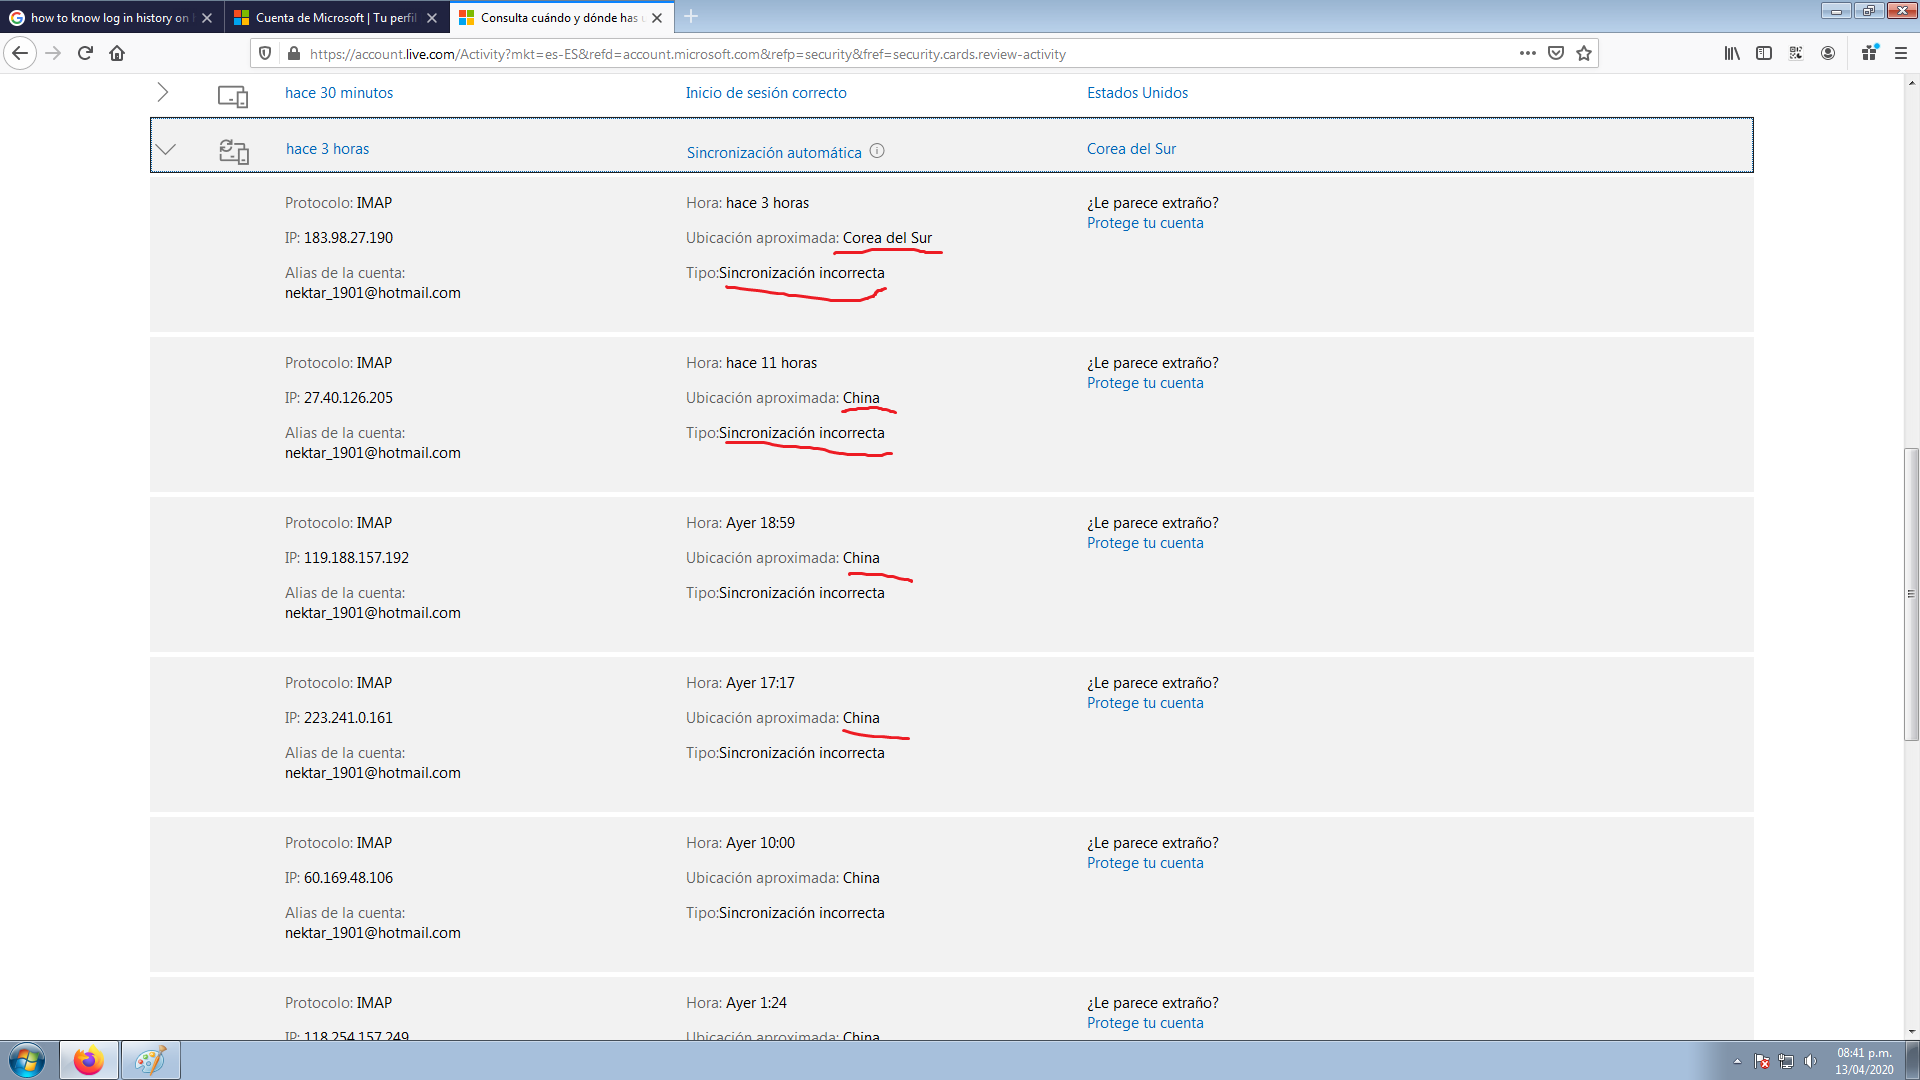
Task: Click the 'Inicio de sesión correcto' link
Action: (x=766, y=93)
